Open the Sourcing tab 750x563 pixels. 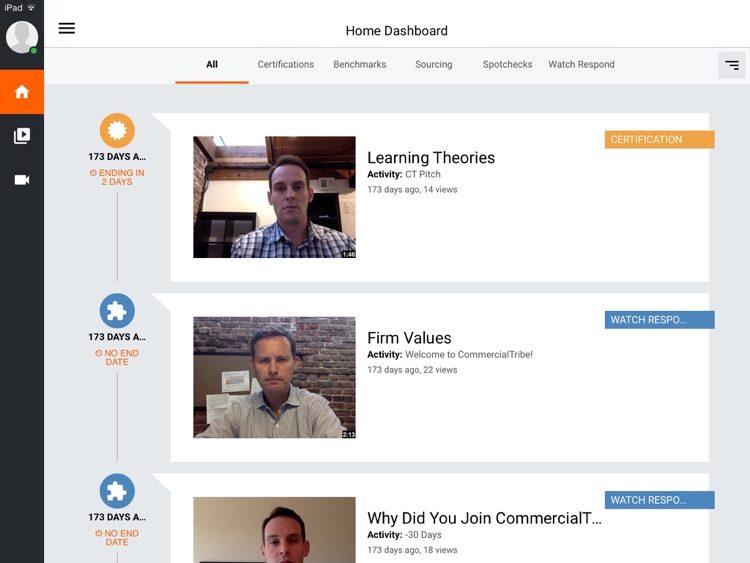[433, 65]
